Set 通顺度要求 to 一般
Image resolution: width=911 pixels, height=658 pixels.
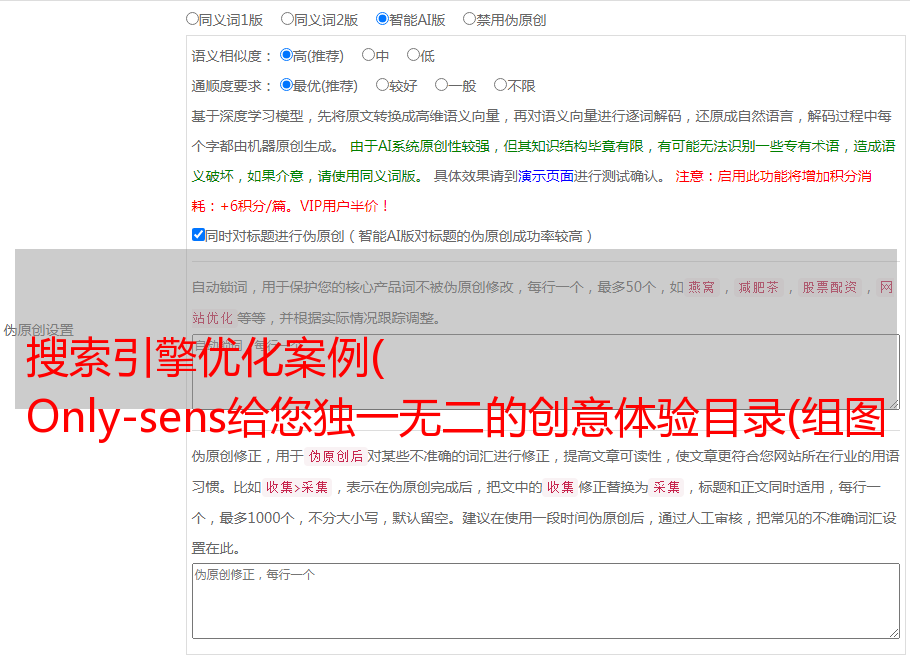[442, 85]
